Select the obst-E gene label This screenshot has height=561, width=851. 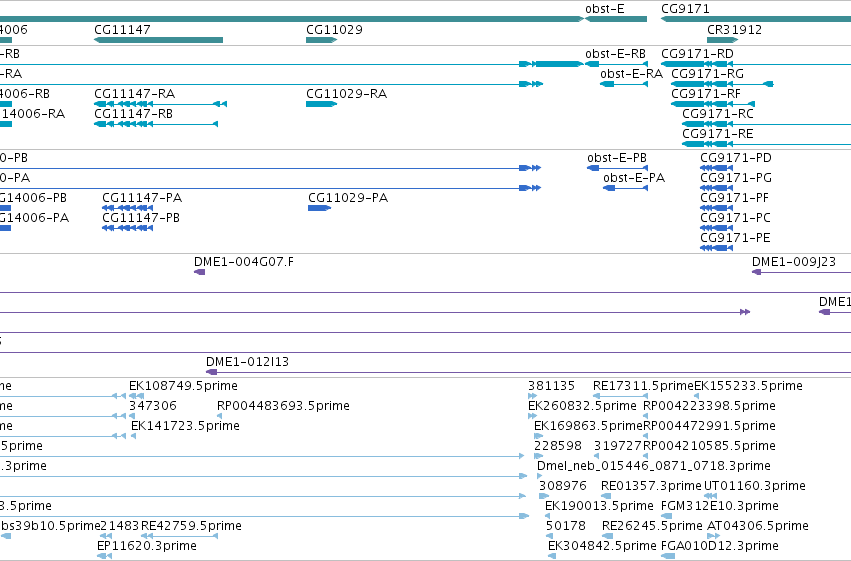605,9
